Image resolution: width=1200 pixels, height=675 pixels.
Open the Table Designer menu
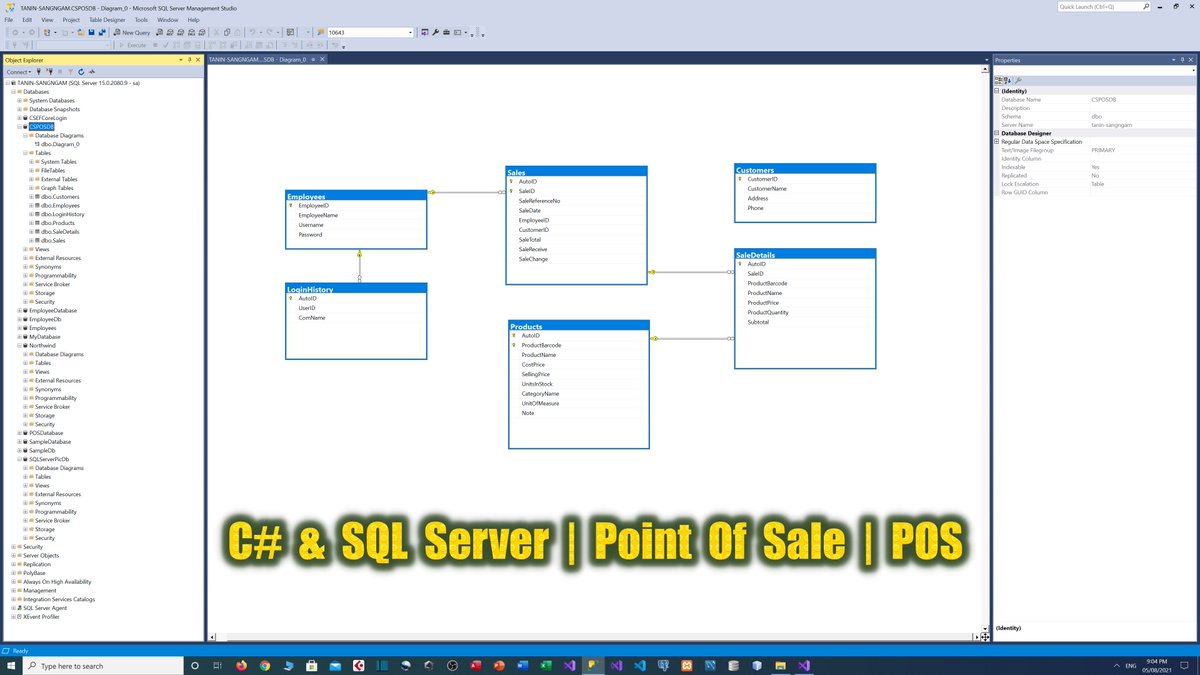tap(107, 19)
